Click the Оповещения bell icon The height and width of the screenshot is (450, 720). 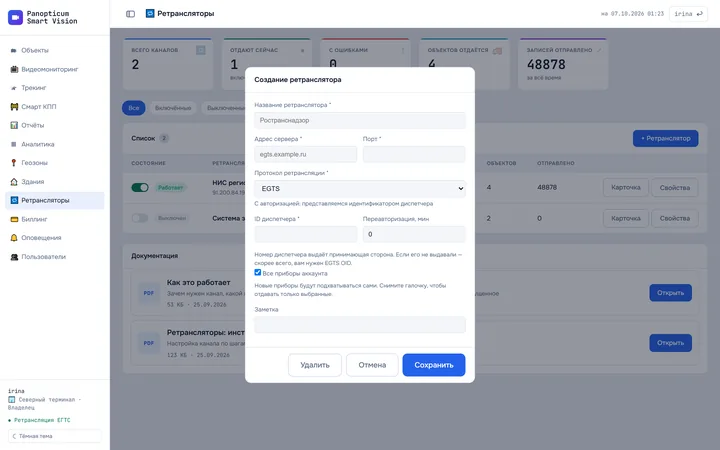[x=14, y=238]
